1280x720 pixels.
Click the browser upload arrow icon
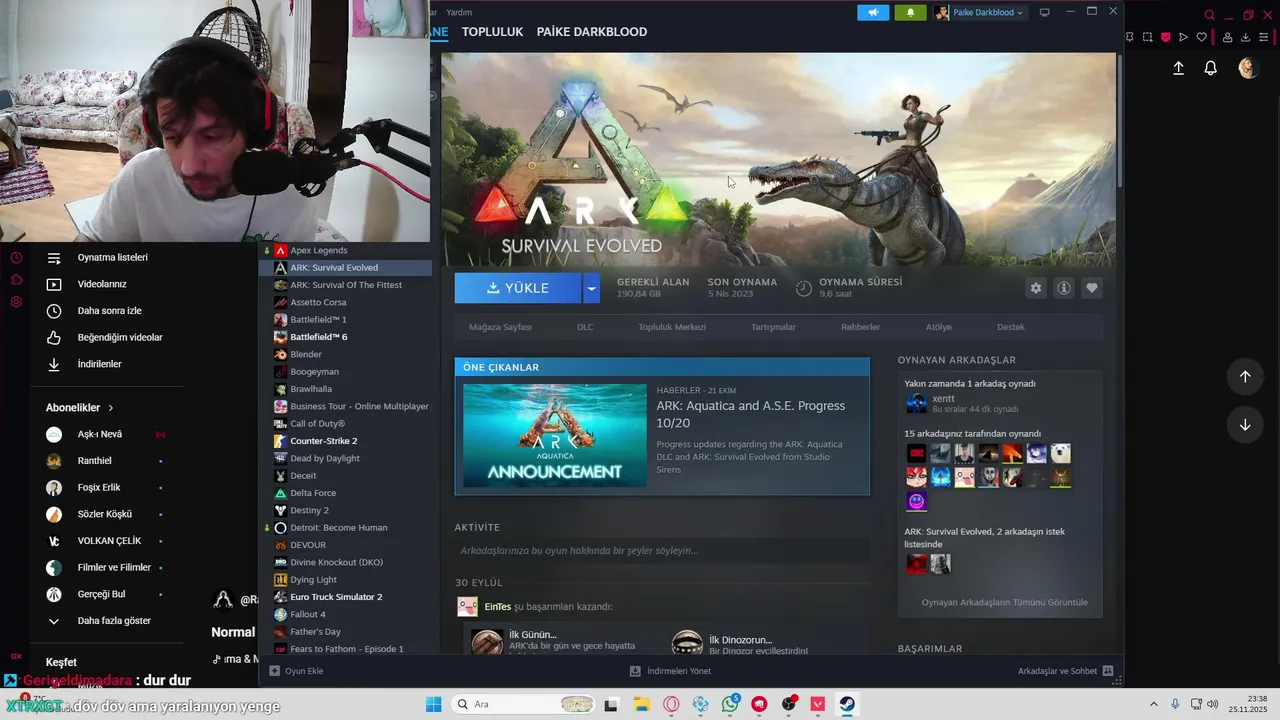tap(1178, 68)
